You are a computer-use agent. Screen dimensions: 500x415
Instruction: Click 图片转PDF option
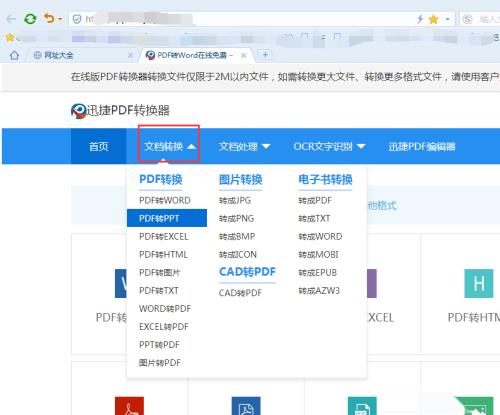tap(160, 362)
